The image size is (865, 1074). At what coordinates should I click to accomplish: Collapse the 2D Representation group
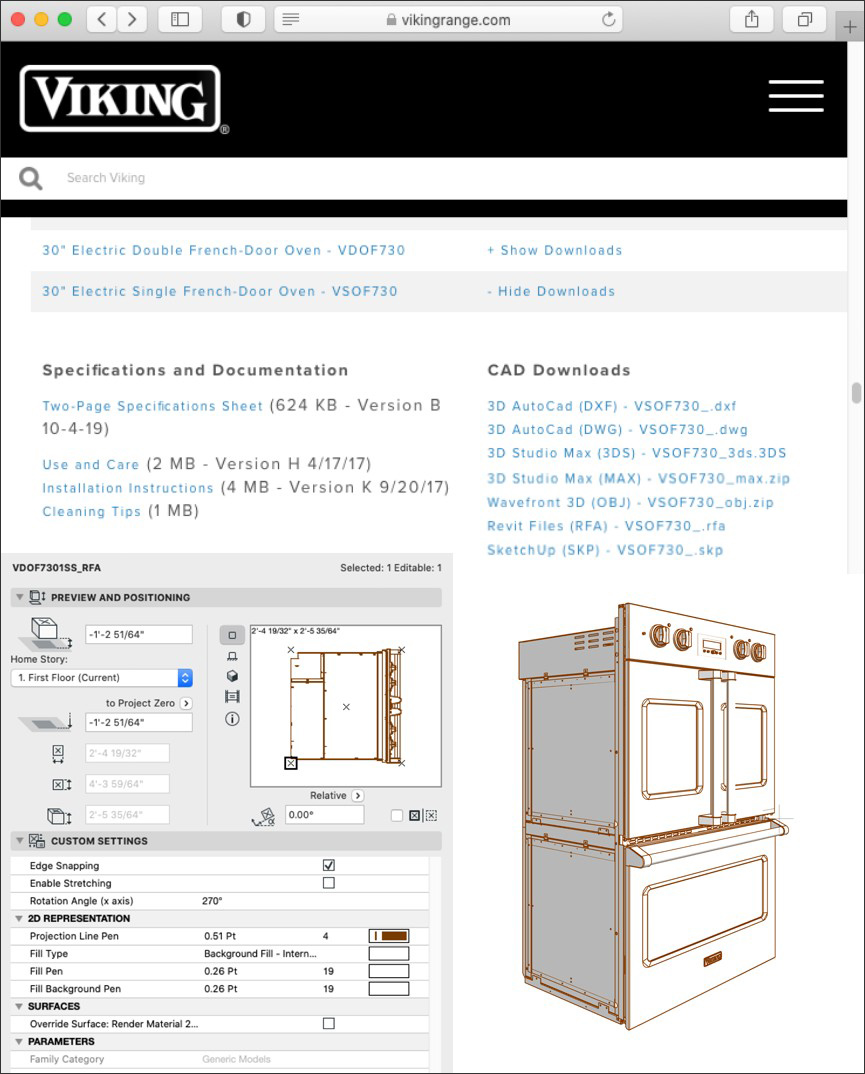[x=18, y=919]
